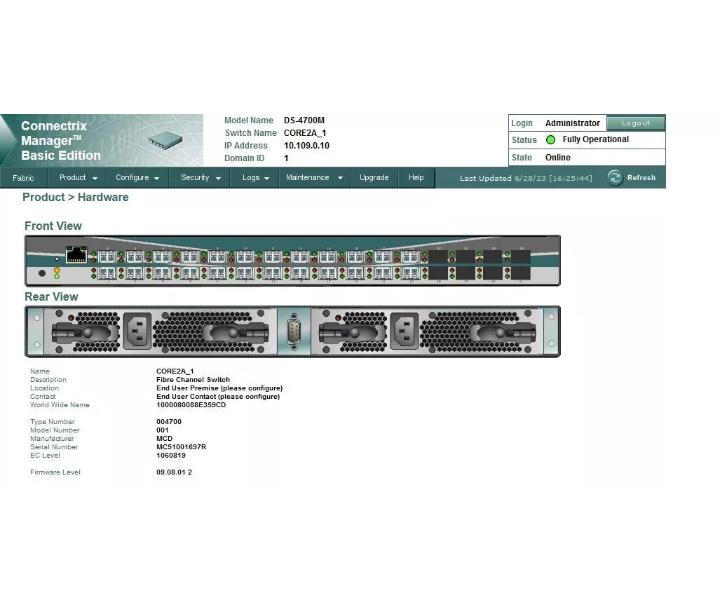Expand the Security dropdown menu
The image size is (720, 600).
pos(201,178)
